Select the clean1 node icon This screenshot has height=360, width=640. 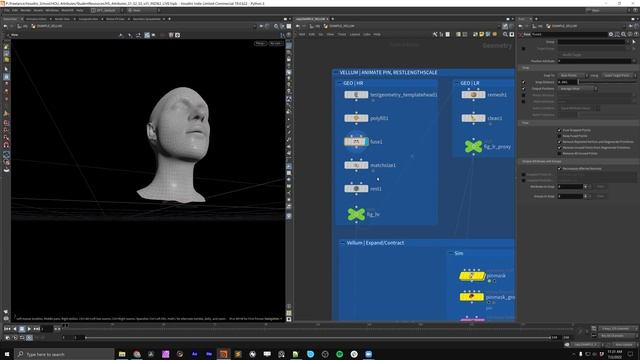[x=473, y=118]
